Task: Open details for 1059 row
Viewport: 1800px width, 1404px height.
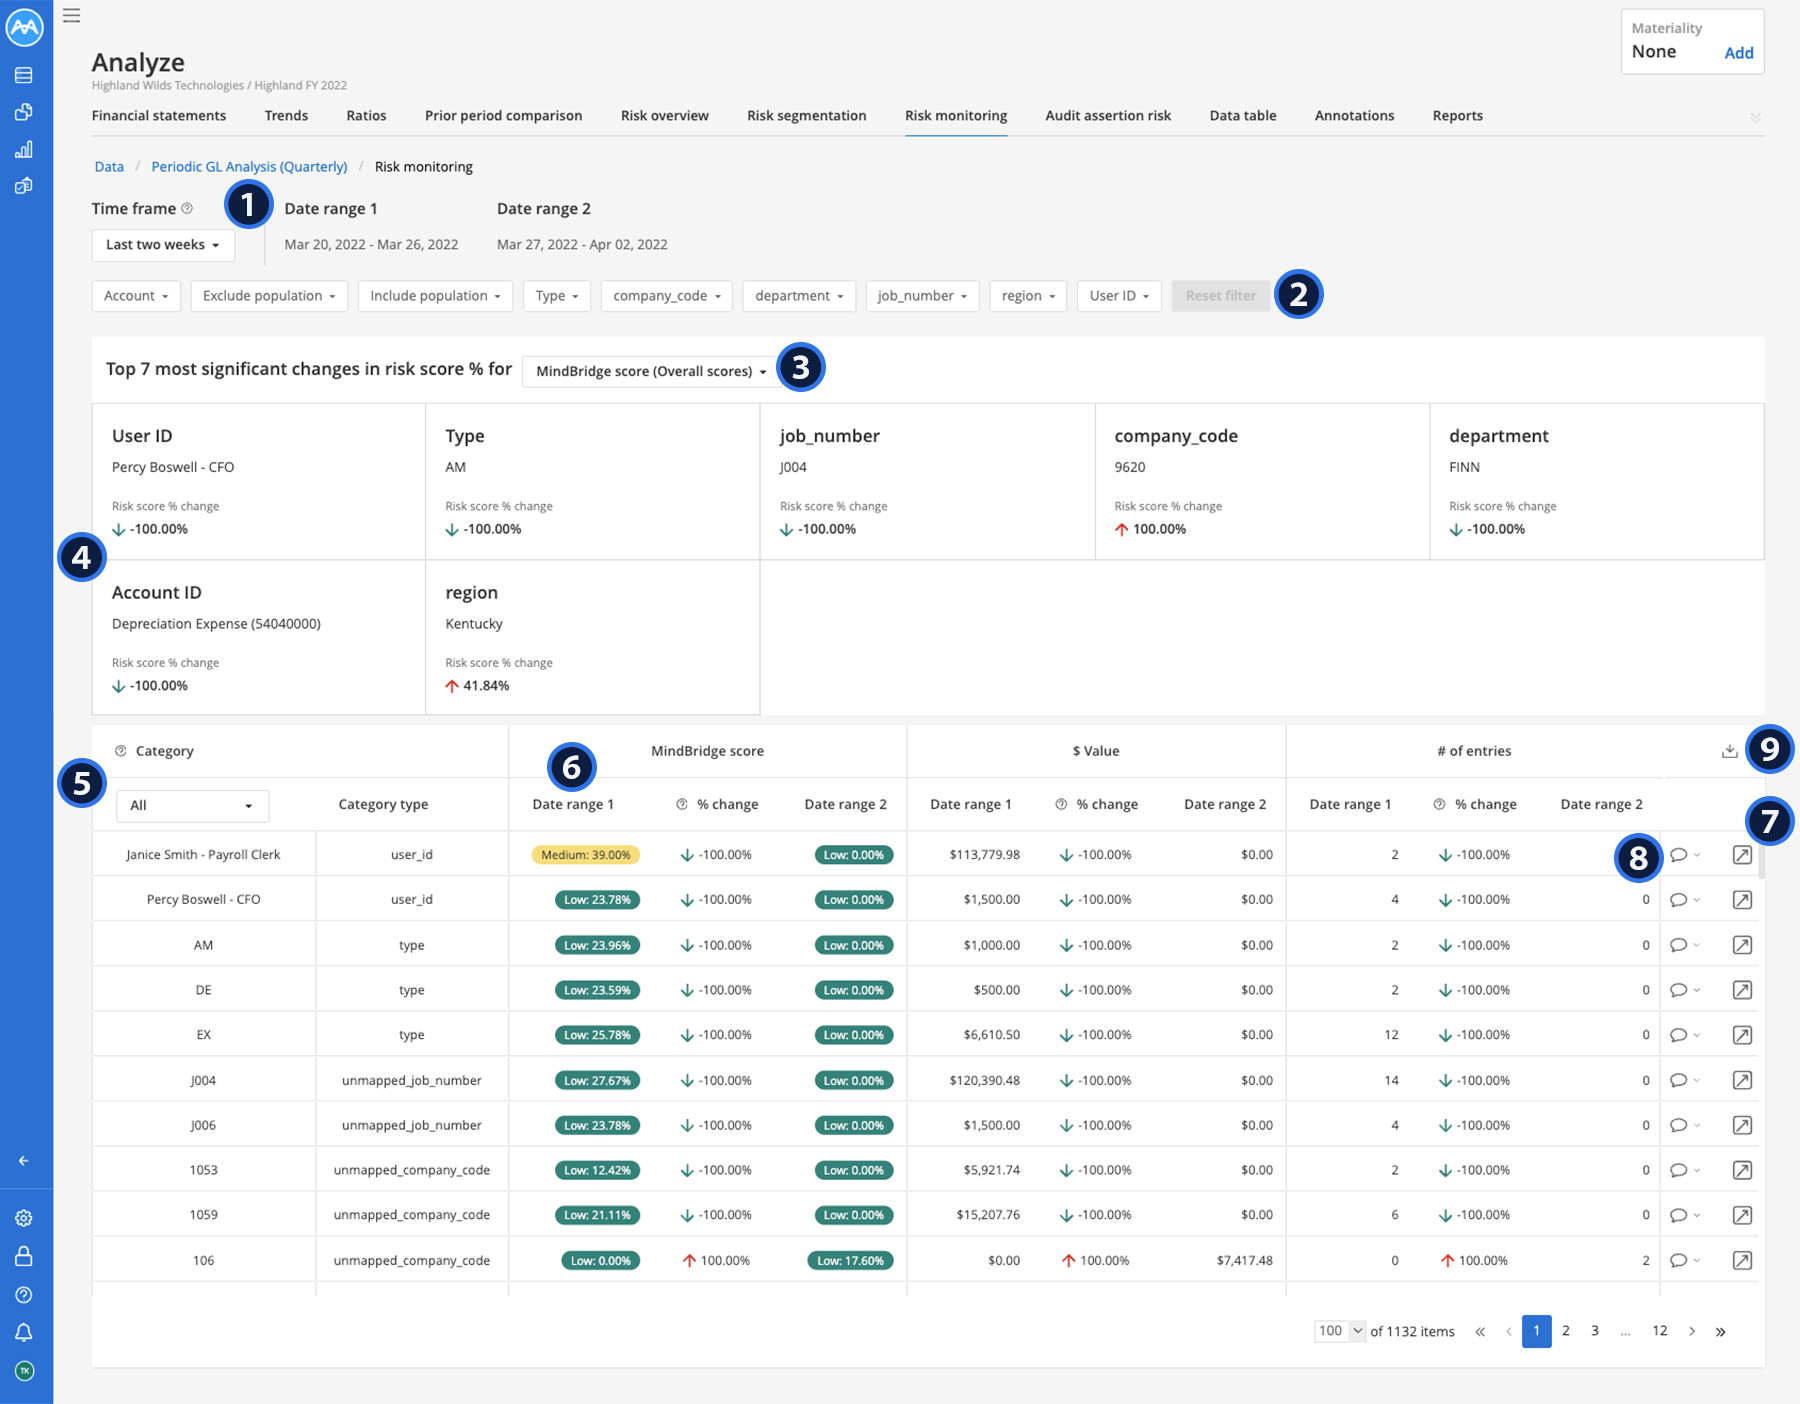Action: click(1742, 1215)
